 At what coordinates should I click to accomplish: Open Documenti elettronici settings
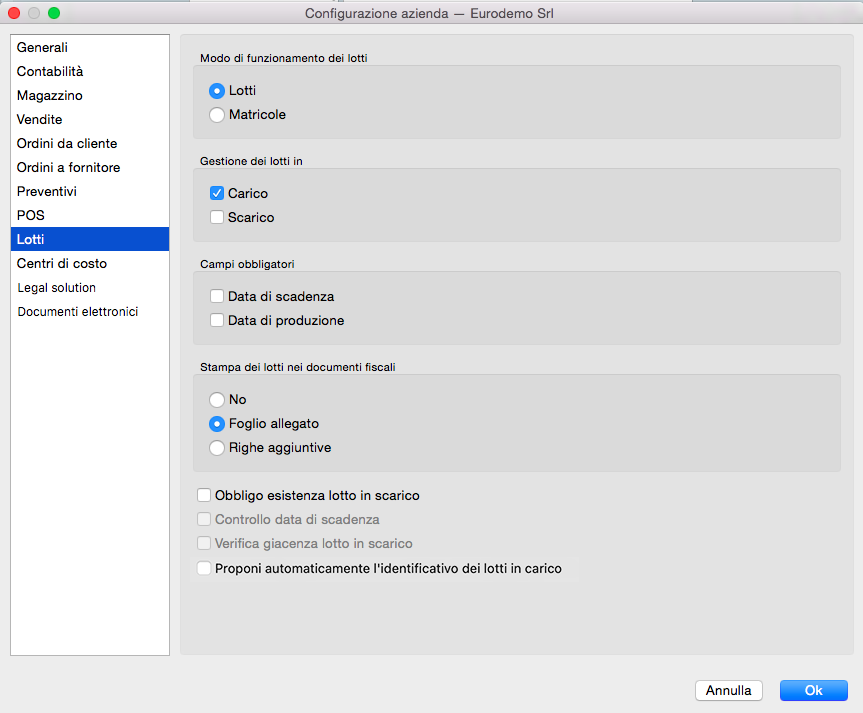77,312
